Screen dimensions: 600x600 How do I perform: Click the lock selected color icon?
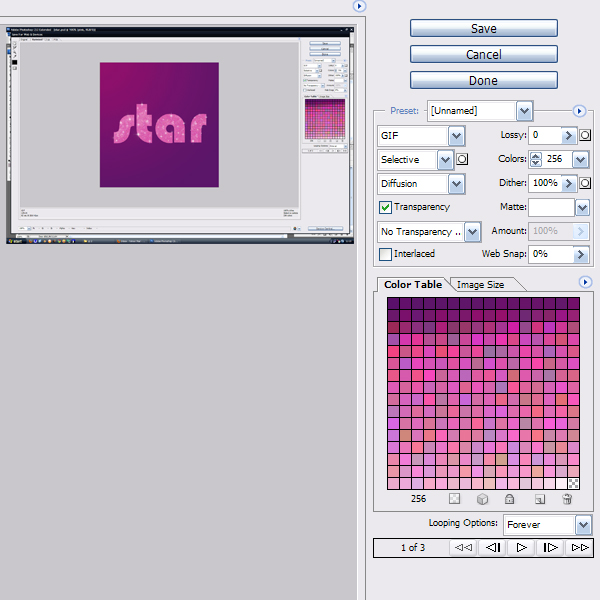[509, 499]
